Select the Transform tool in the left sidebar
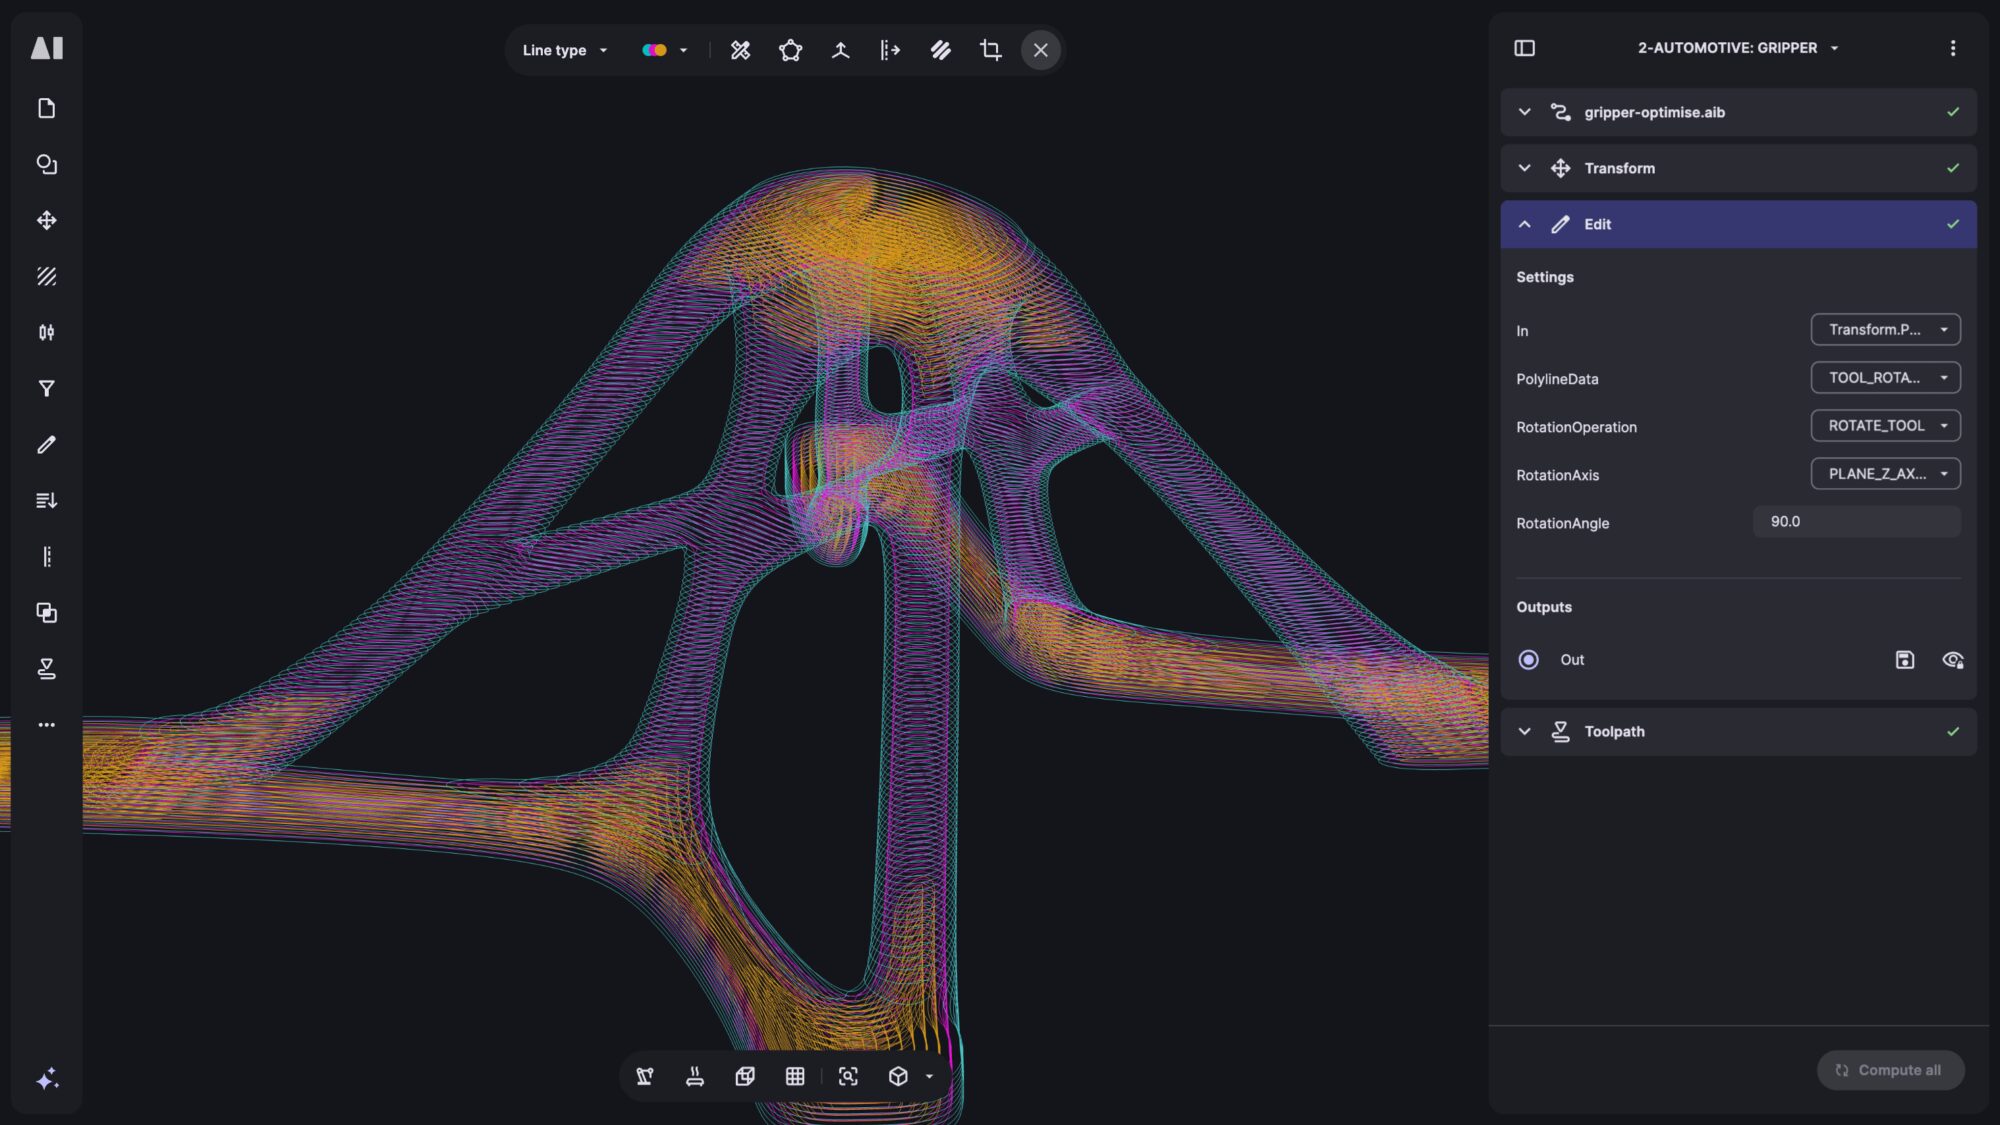 [x=46, y=220]
